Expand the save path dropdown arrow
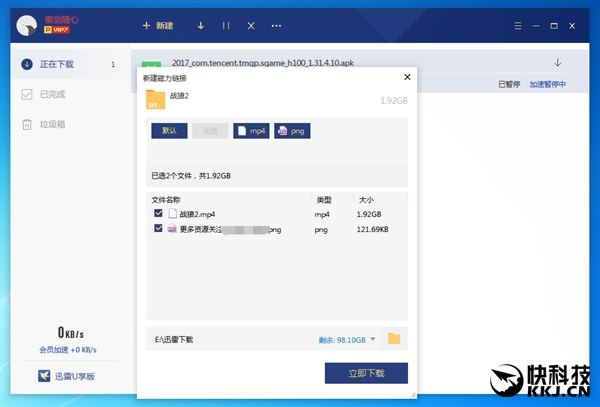Viewport: 600px width, 407px height. [373, 339]
